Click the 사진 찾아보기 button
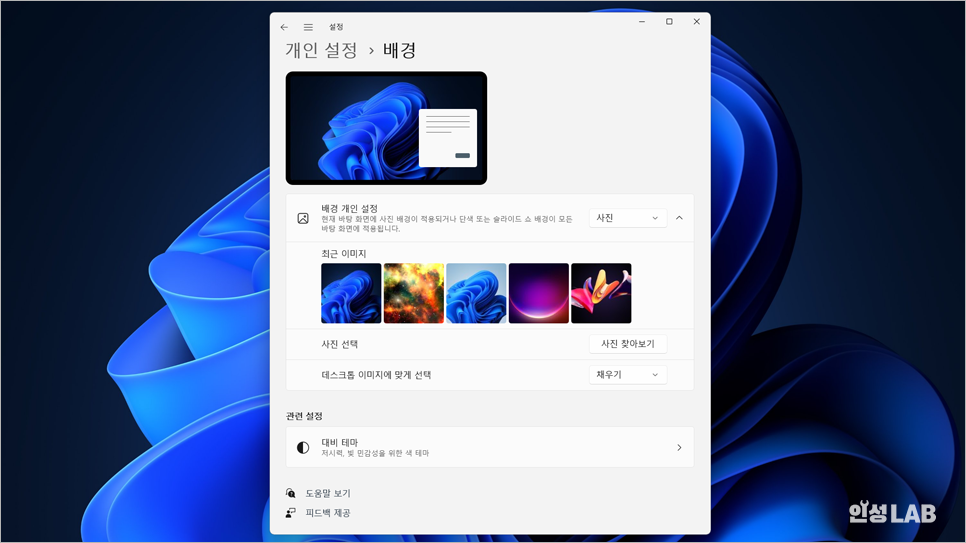The width and height of the screenshot is (966, 543). tap(628, 344)
